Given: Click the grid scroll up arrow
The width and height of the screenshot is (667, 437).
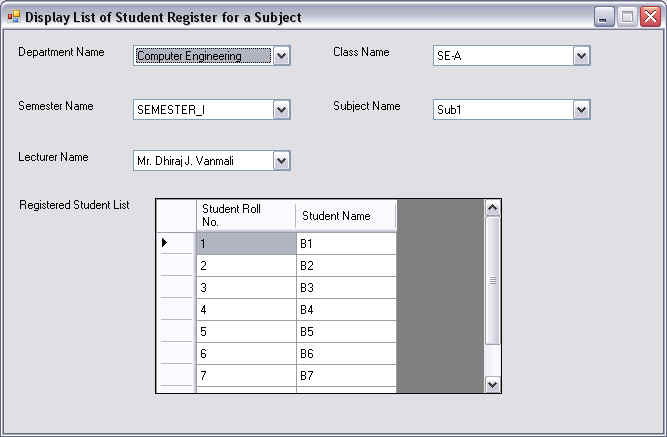Looking at the screenshot, I should click(x=492, y=207).
